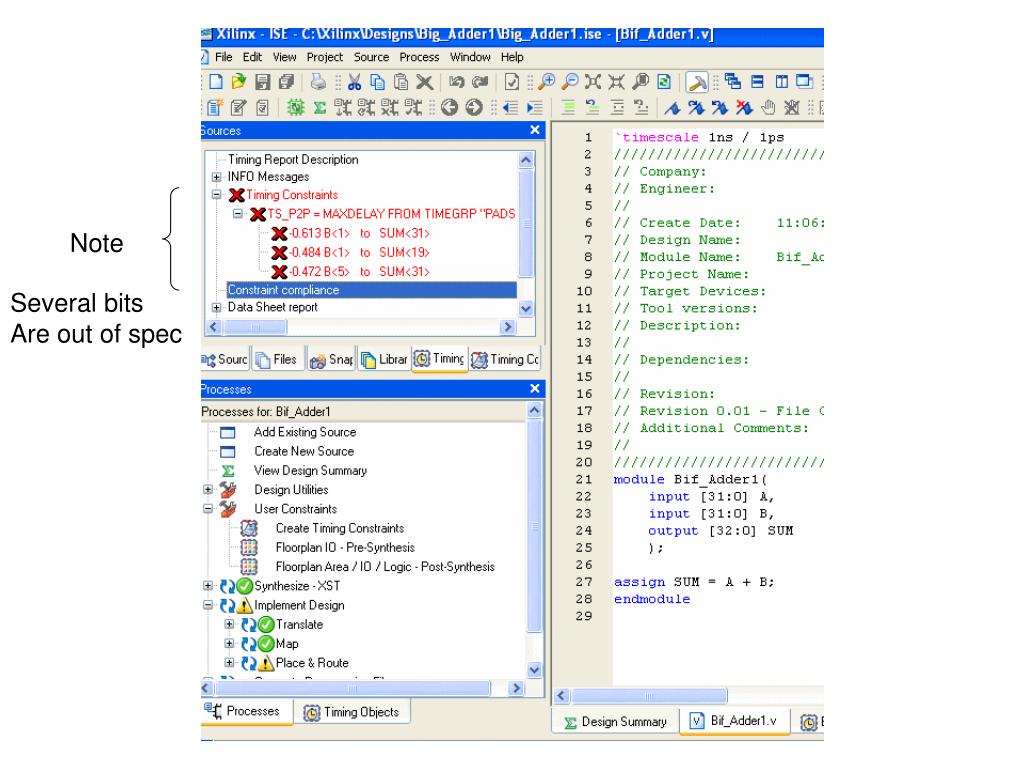Click the Cascade windows icon
The width and height of the screenshot is (1024, 768).
(733, 82)
